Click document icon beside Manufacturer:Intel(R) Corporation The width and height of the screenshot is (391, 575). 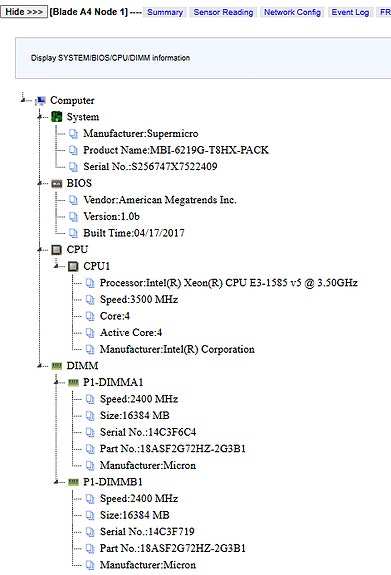pyautogui.click(x=90, y=349)
